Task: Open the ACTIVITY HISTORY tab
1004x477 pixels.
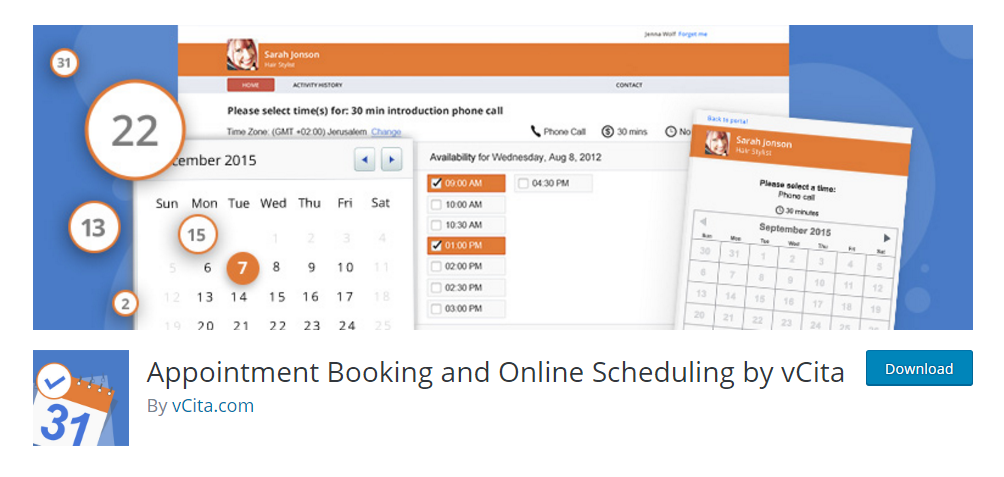Action: point(317,85)
